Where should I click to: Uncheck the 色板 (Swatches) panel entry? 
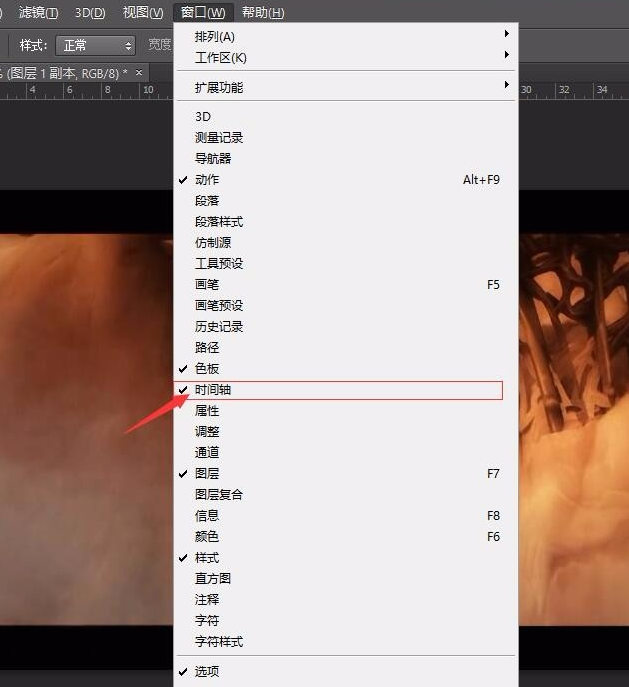207,369
